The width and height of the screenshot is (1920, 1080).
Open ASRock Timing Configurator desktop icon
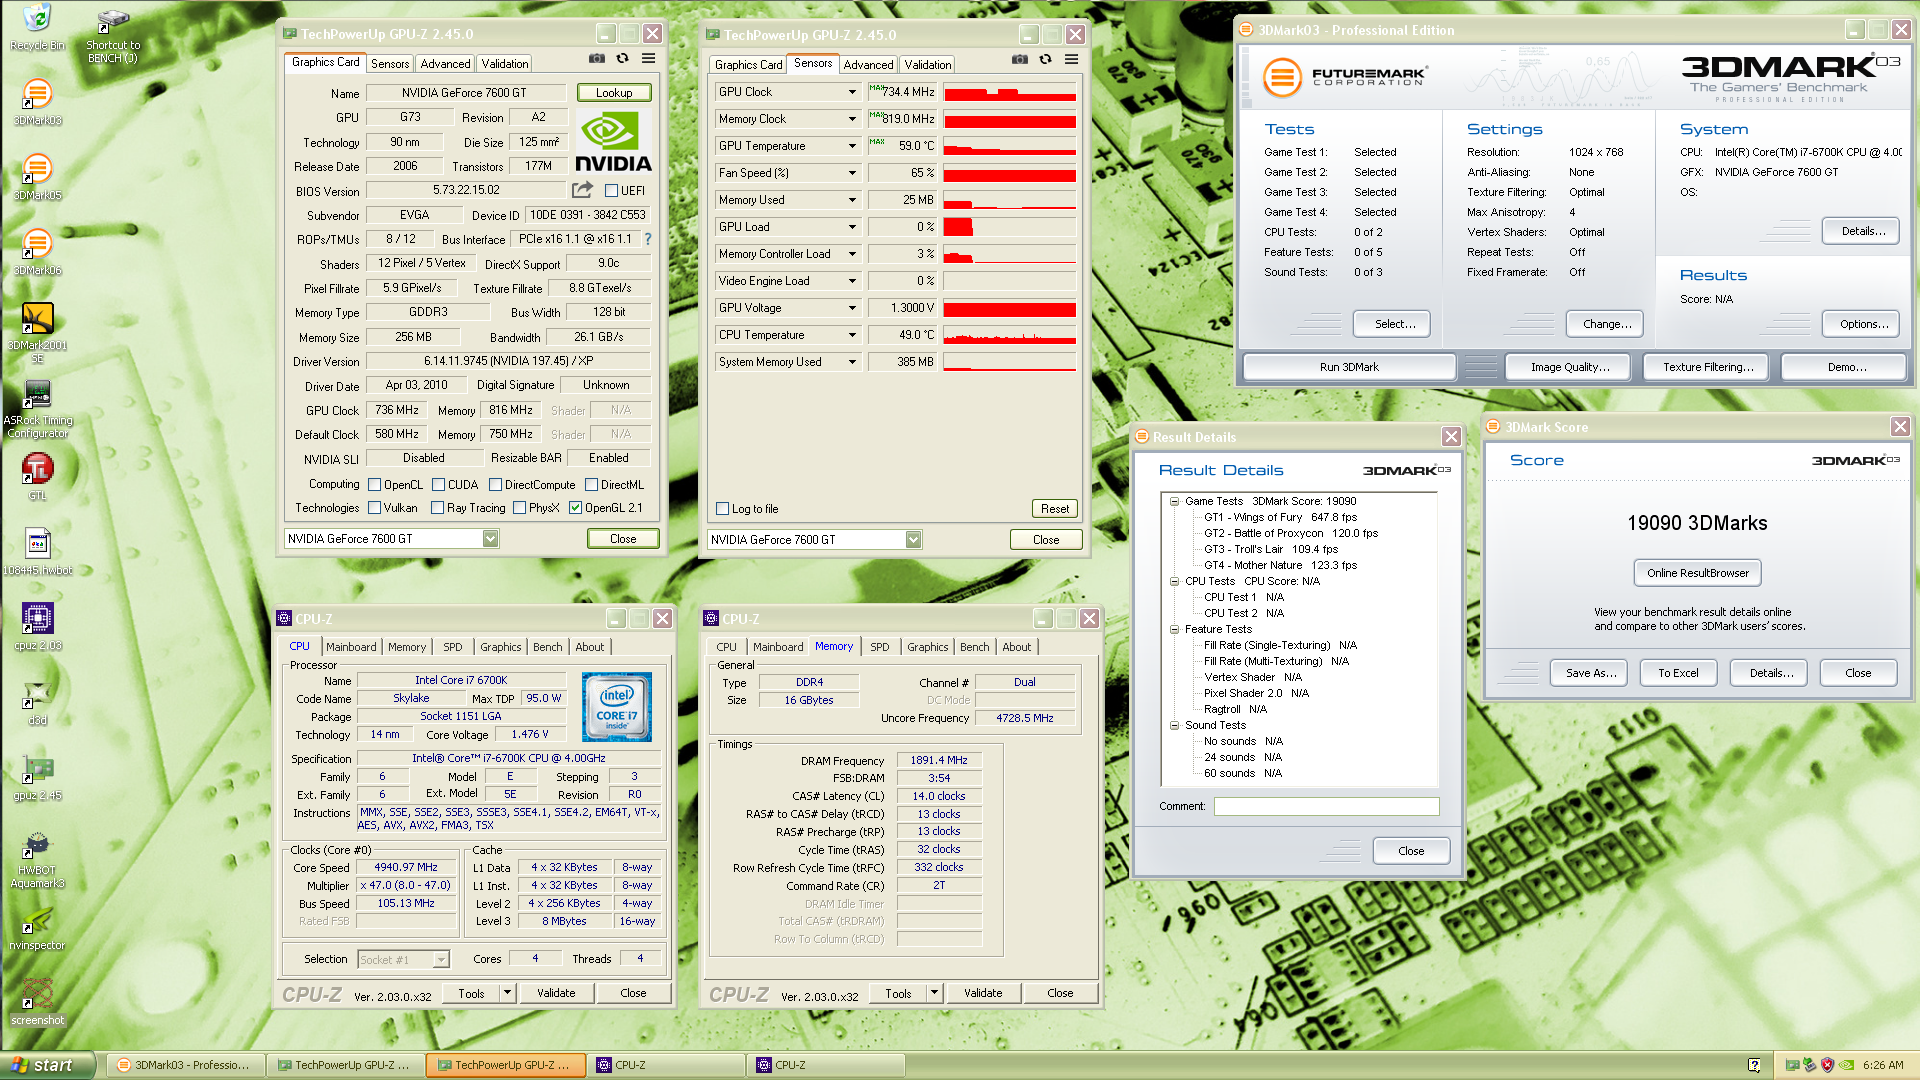point(37,410)
